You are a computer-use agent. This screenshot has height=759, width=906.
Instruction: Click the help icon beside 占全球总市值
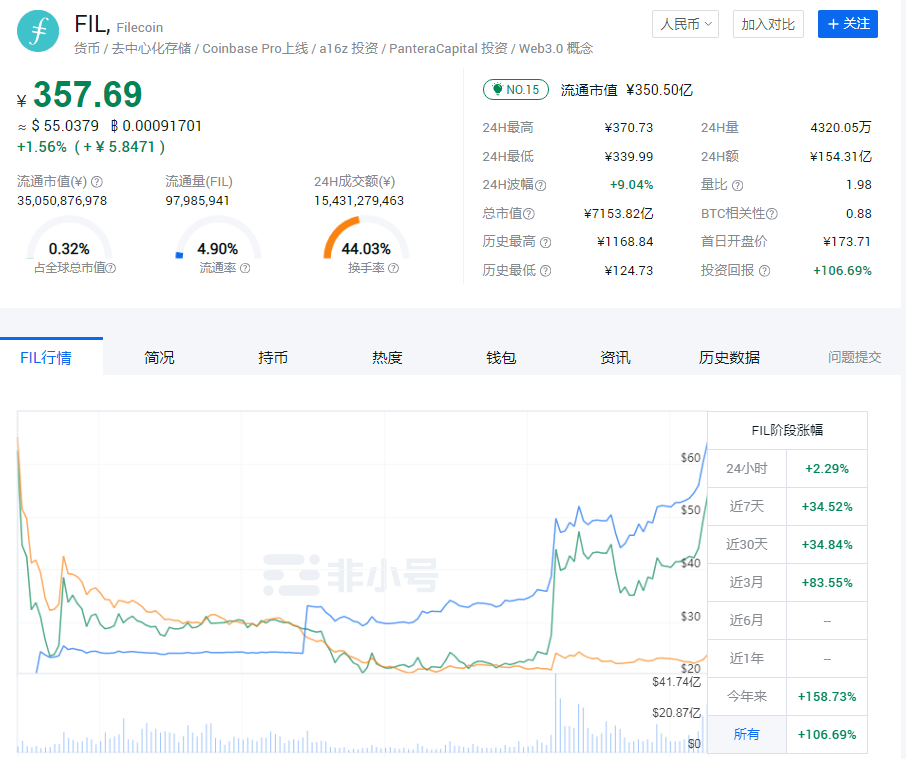[x=111, y=268]
